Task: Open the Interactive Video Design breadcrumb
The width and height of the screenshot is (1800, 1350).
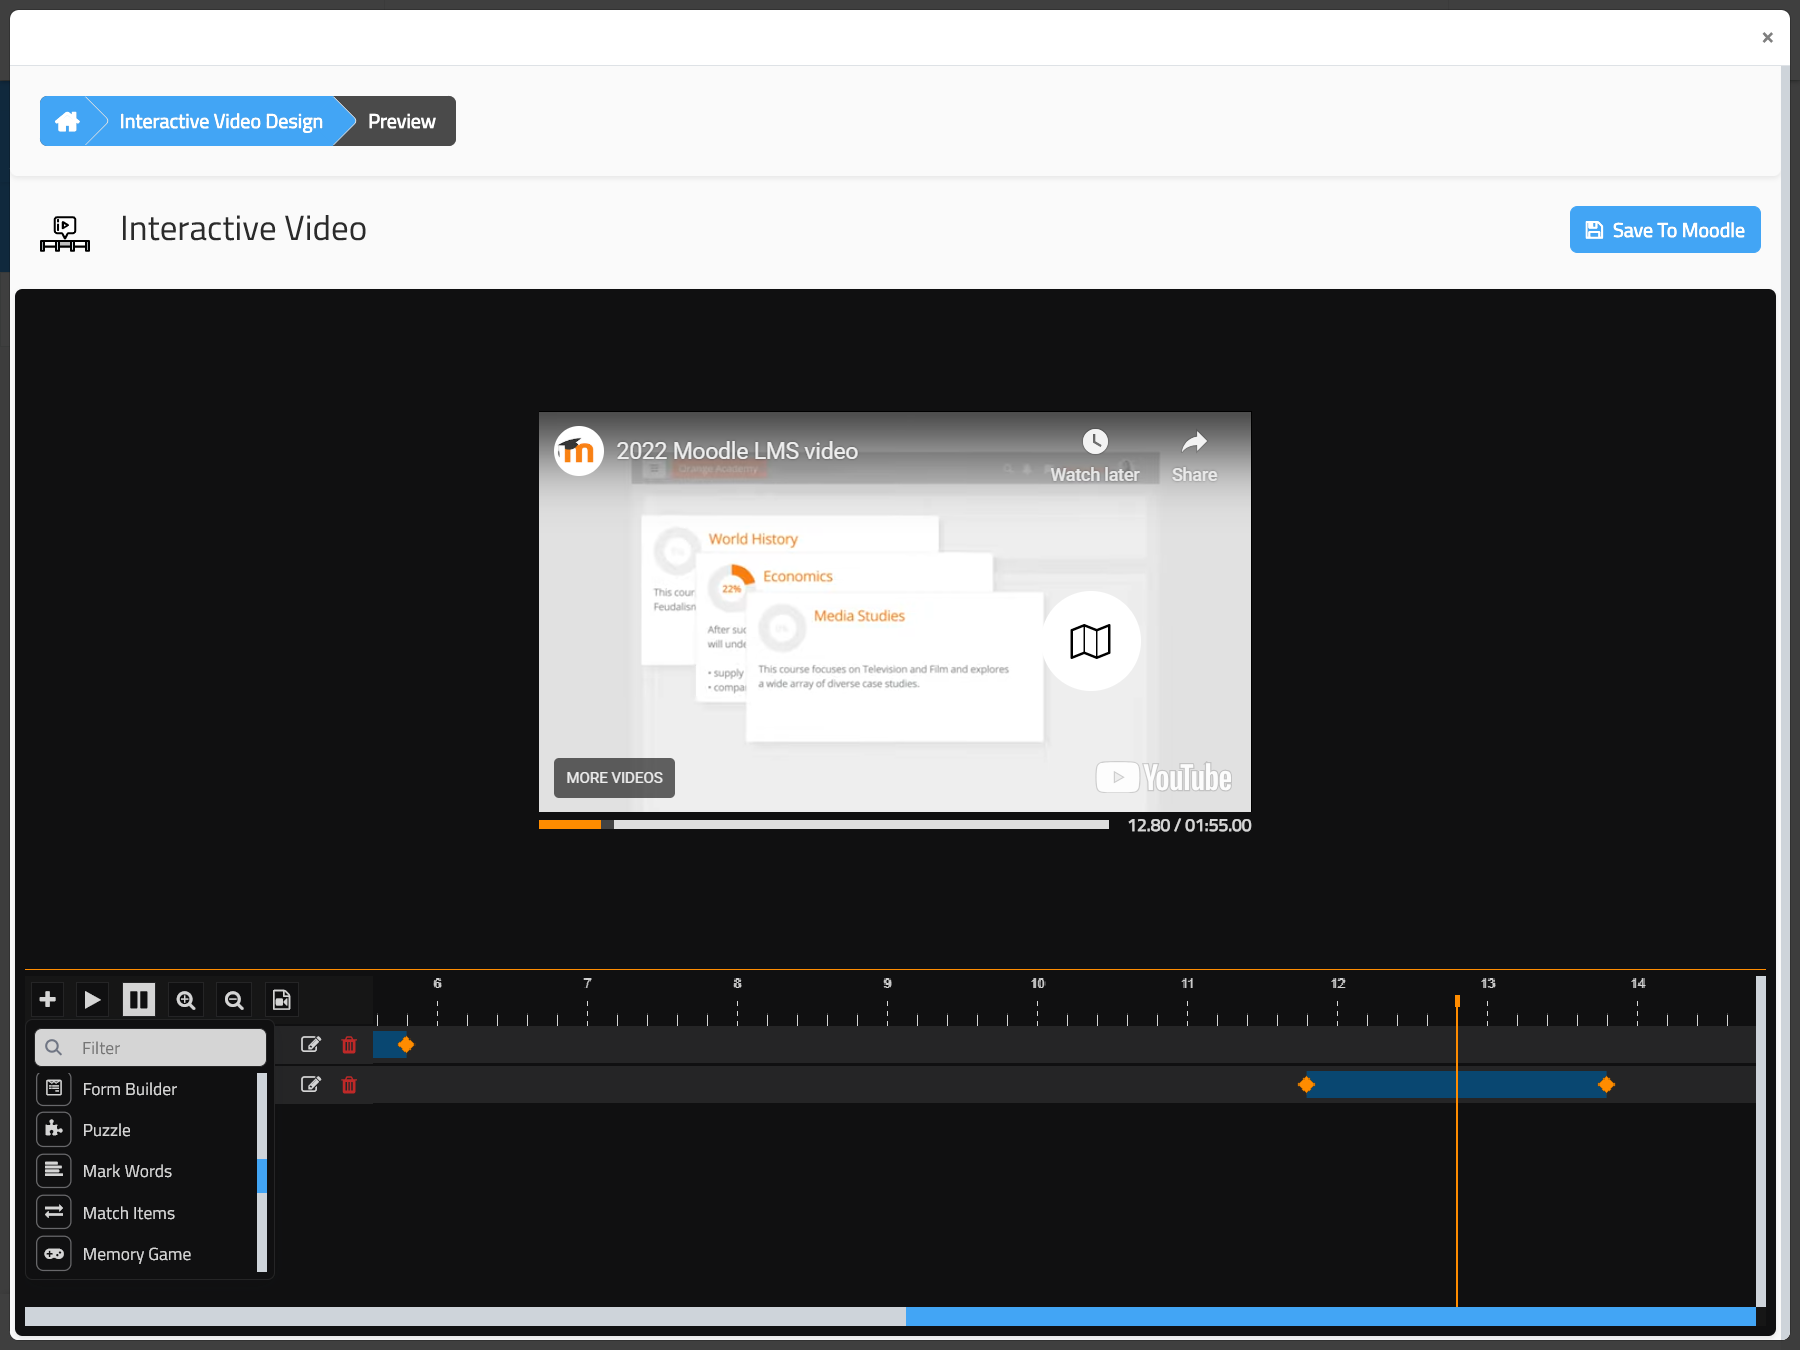Action: [221, 120]
